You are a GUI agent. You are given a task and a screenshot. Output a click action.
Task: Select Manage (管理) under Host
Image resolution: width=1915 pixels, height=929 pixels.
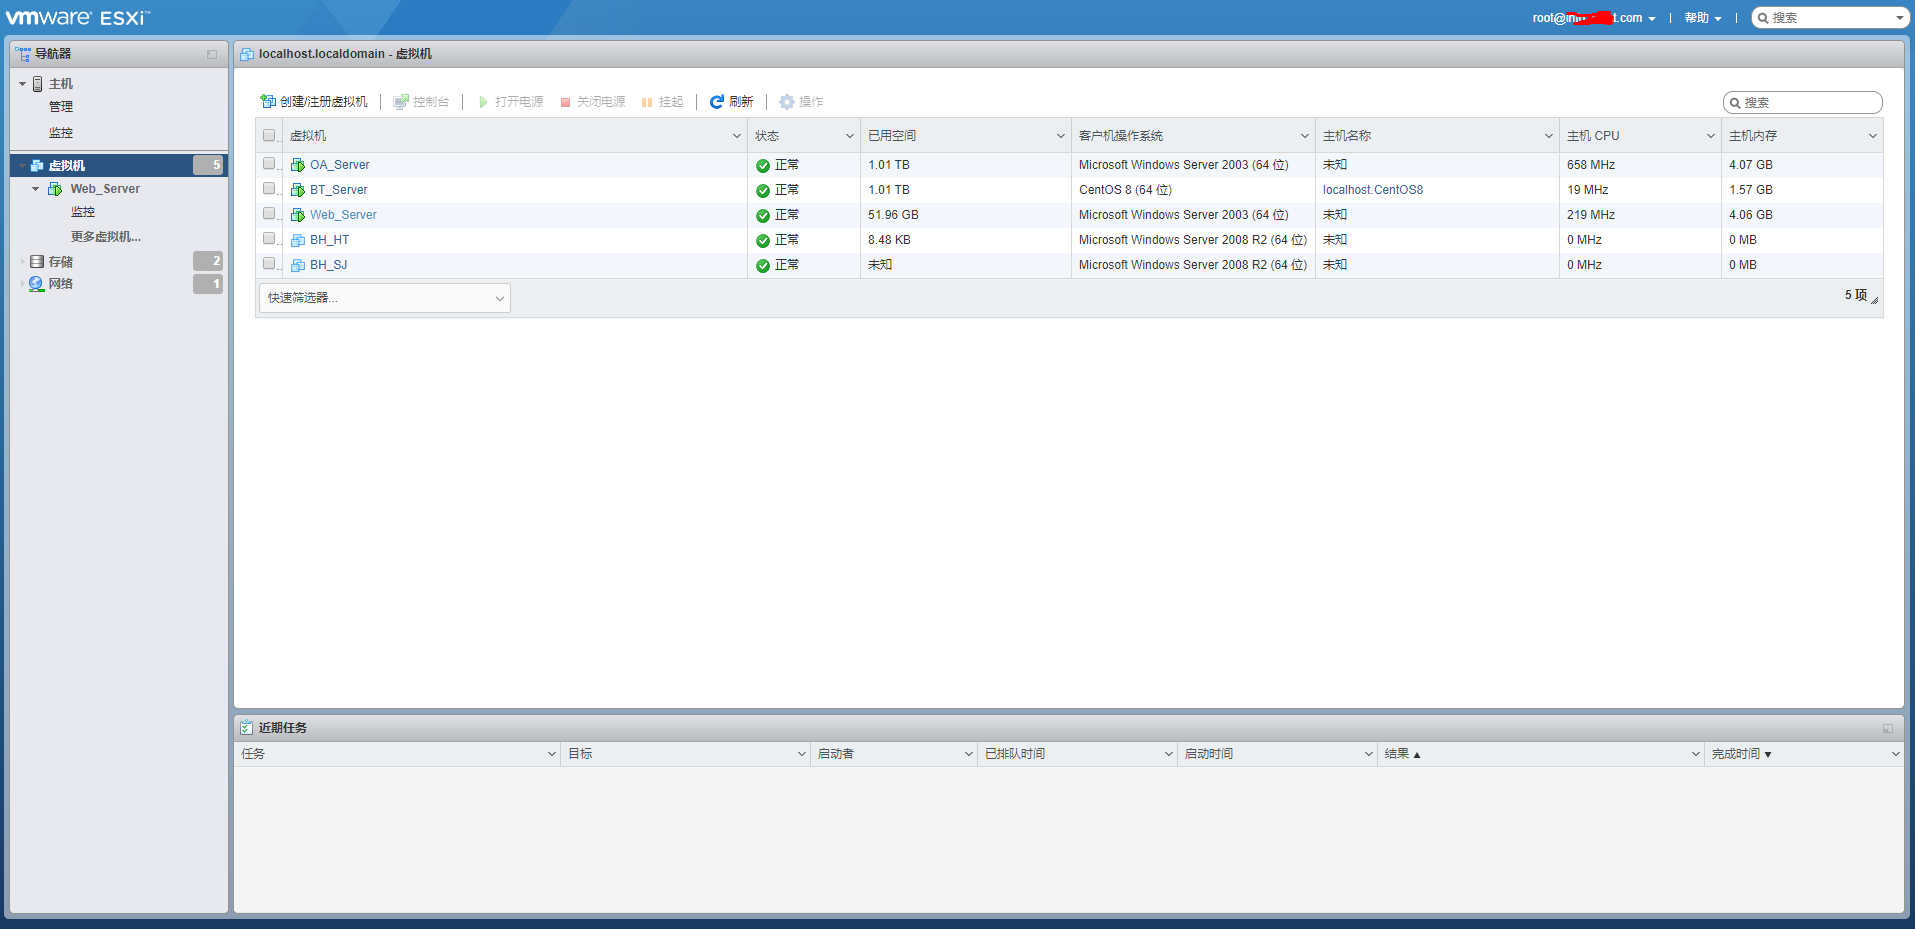61,107
